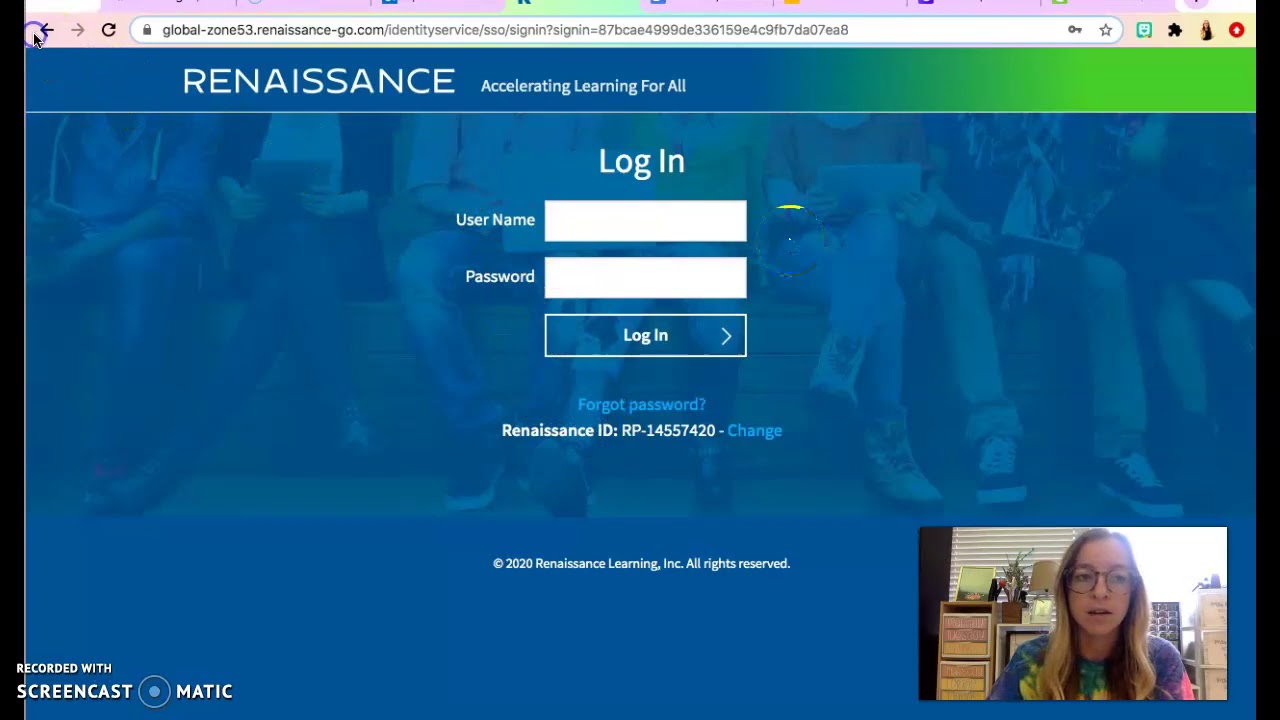Open the Forgot password? link

642,404
